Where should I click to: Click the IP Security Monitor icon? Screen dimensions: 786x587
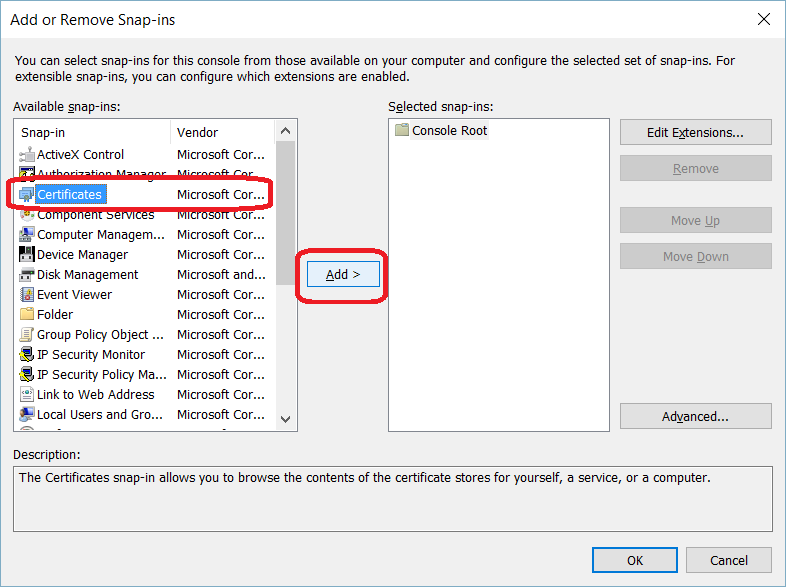pos(27,355)
